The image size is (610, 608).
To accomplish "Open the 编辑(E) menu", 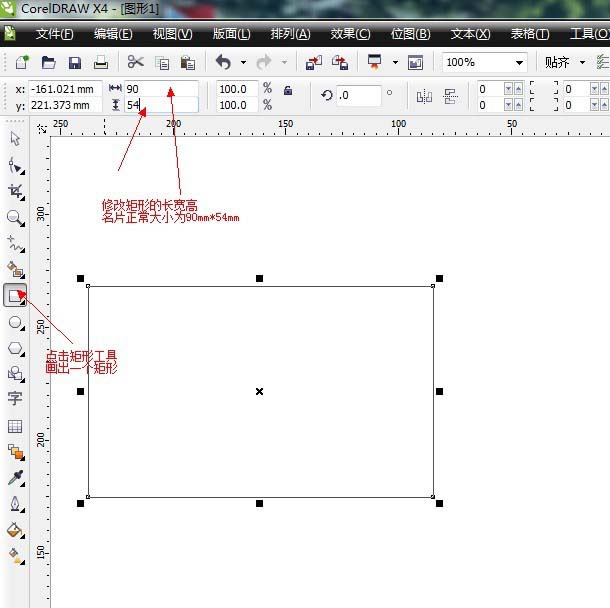I will pyautogui.click(x=113, y=34).
